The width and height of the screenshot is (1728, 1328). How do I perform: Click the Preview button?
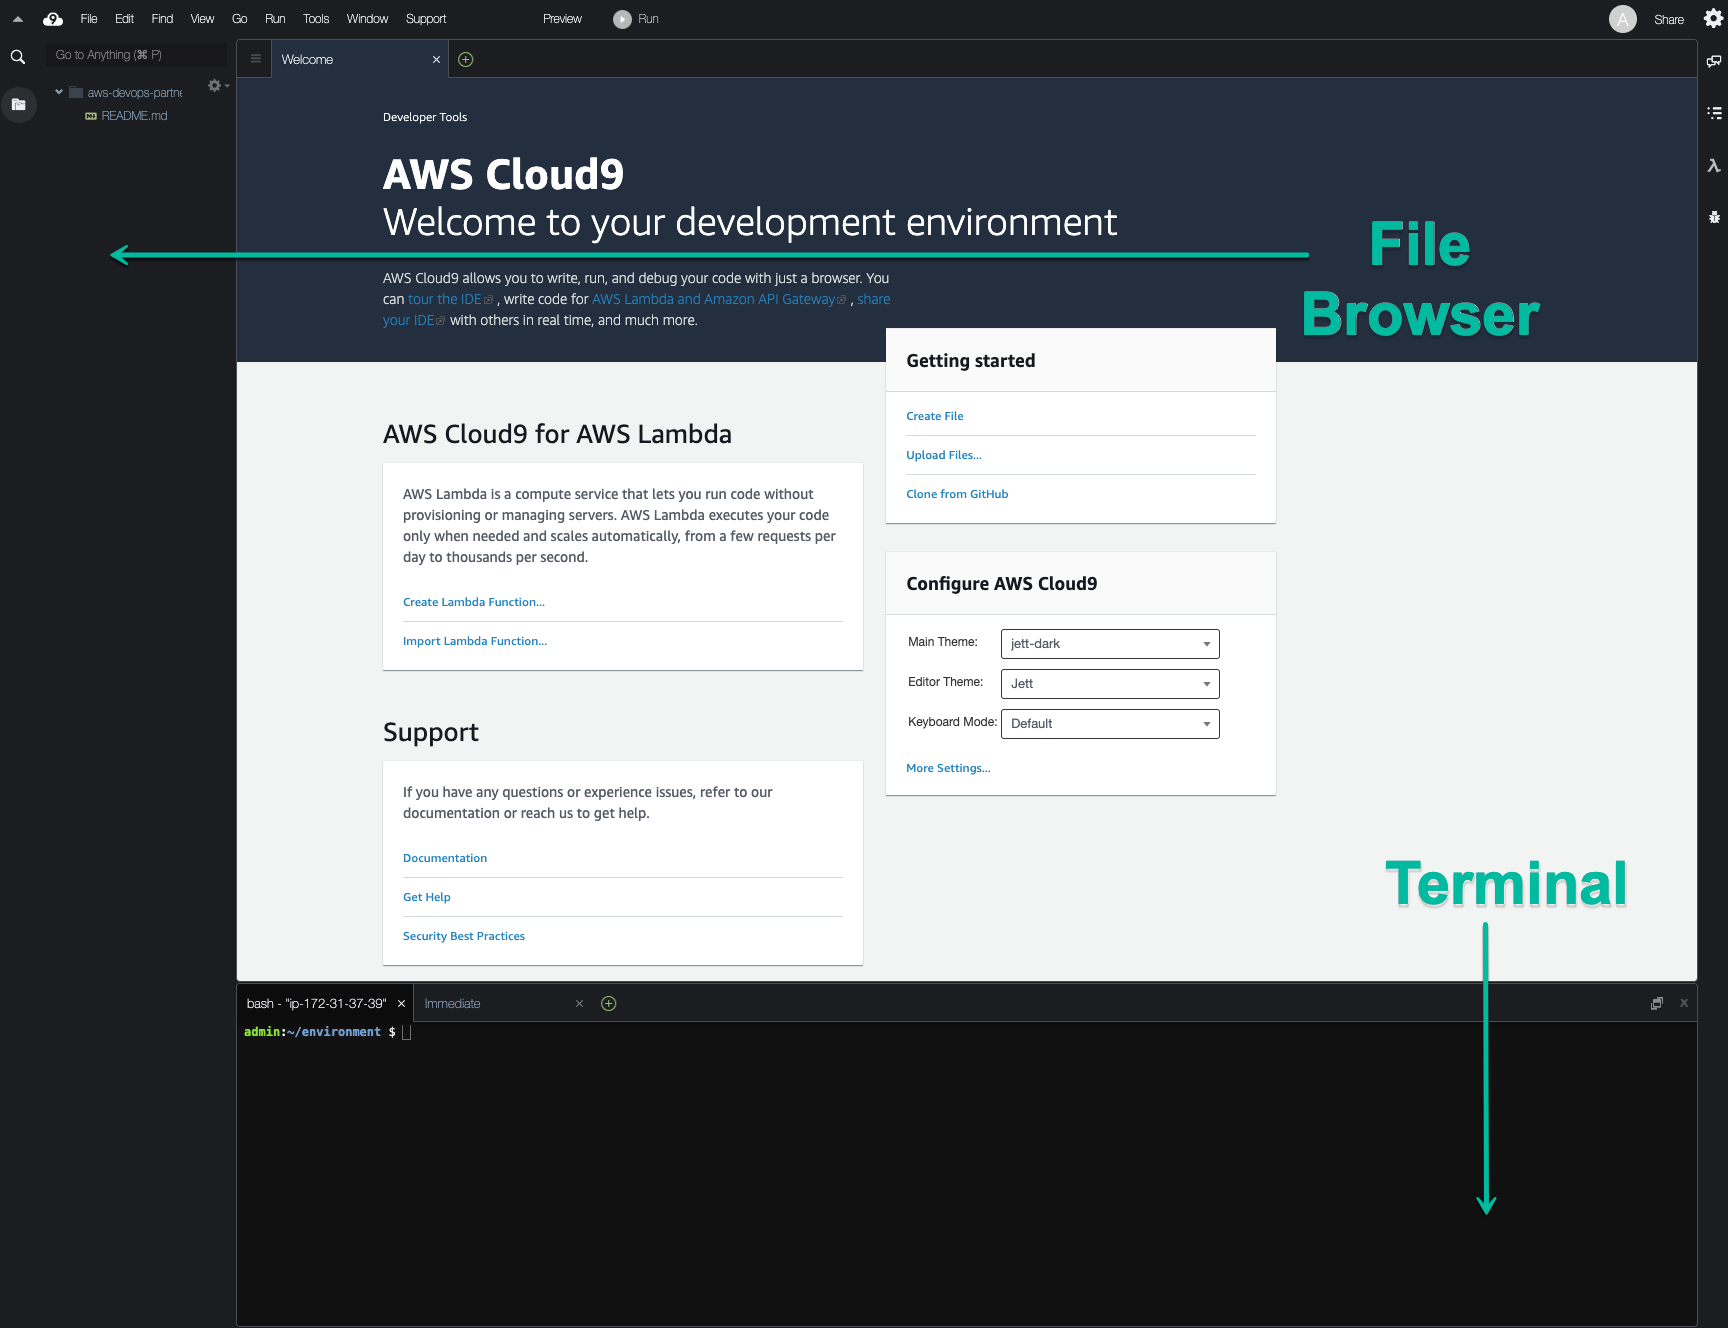[562, 19]
